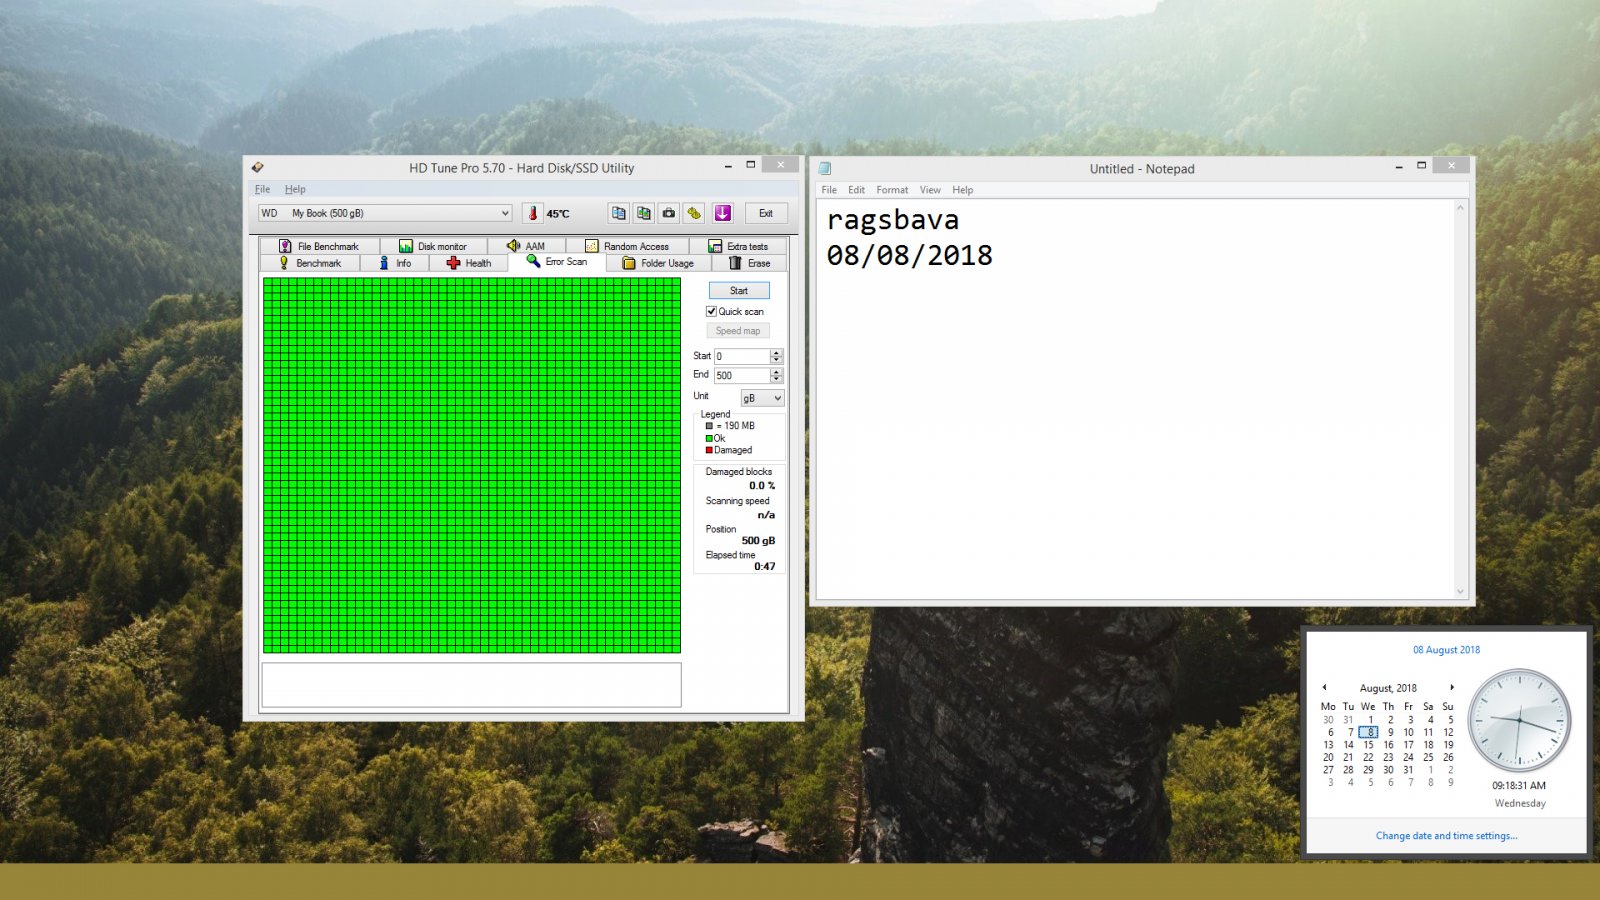Click the Start position input field
The height and width of the screenshot is (900, 1600).
click(741, 356)
